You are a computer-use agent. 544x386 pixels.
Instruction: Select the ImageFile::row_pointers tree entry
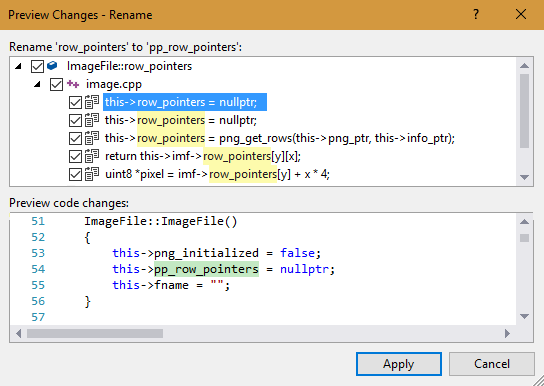[x=129, y=66]
